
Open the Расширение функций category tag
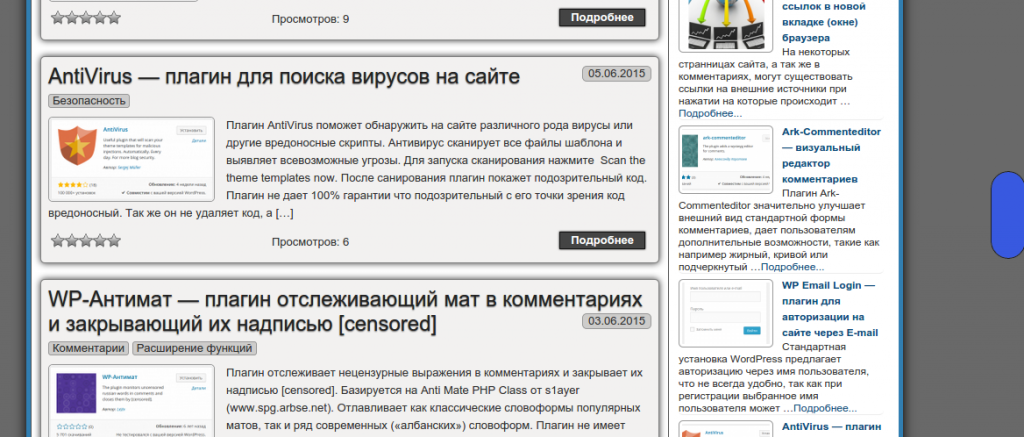point(195,348)
